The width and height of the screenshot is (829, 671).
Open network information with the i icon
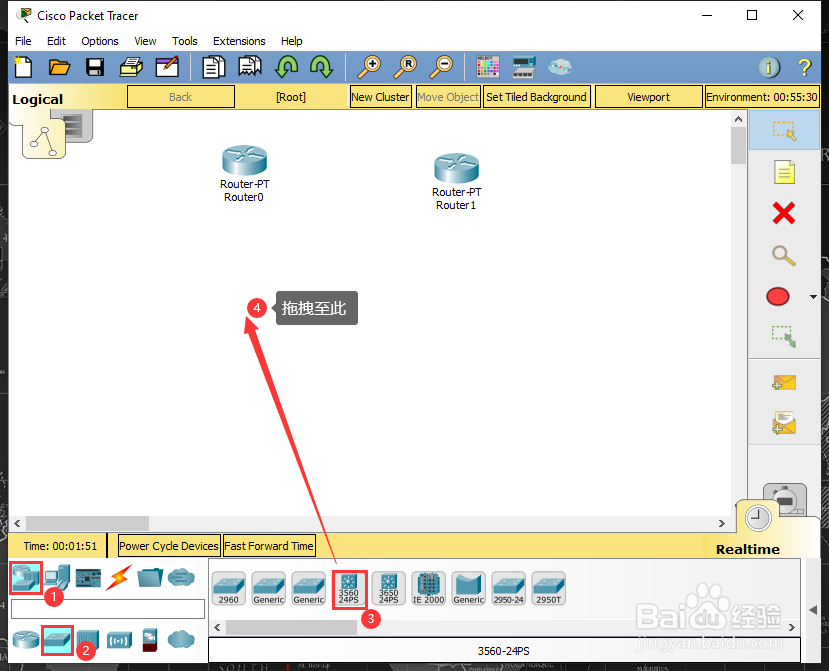coord(769,67)
